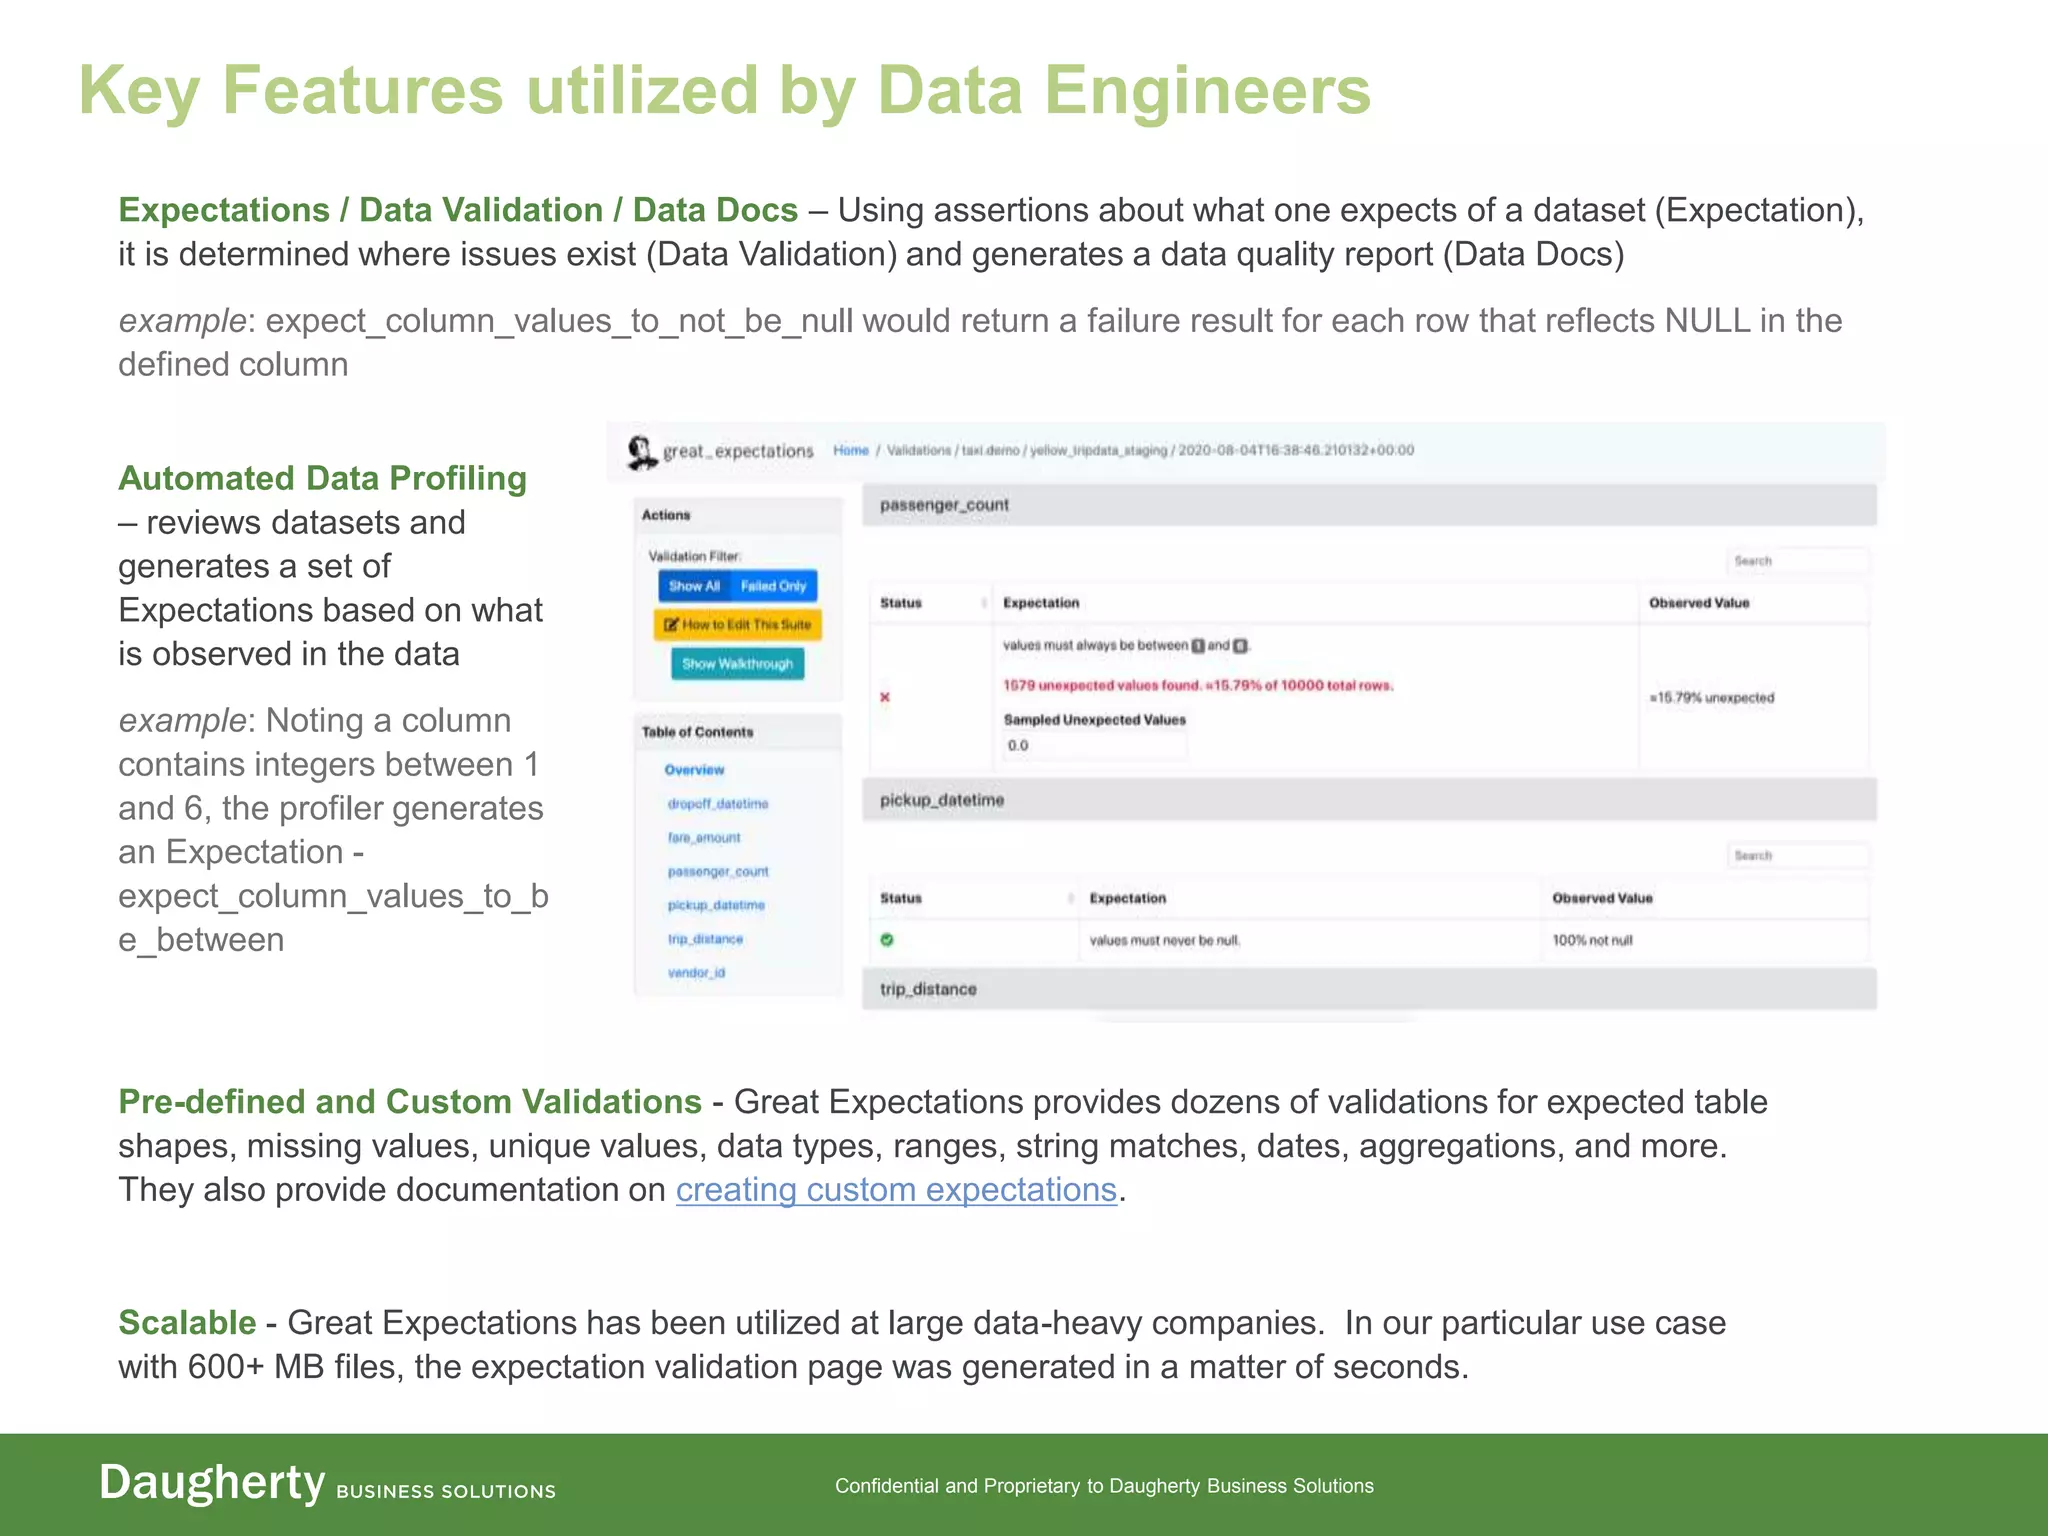Jump to vendor_id in Table of Contents
Image resolution: width=2048 pixels, height=1536 pixels.
(696, 973)
